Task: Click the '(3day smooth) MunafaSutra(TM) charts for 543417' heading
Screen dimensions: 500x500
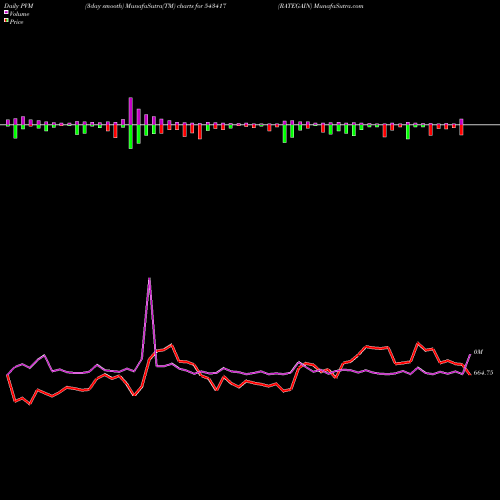Action: [156, 6]
